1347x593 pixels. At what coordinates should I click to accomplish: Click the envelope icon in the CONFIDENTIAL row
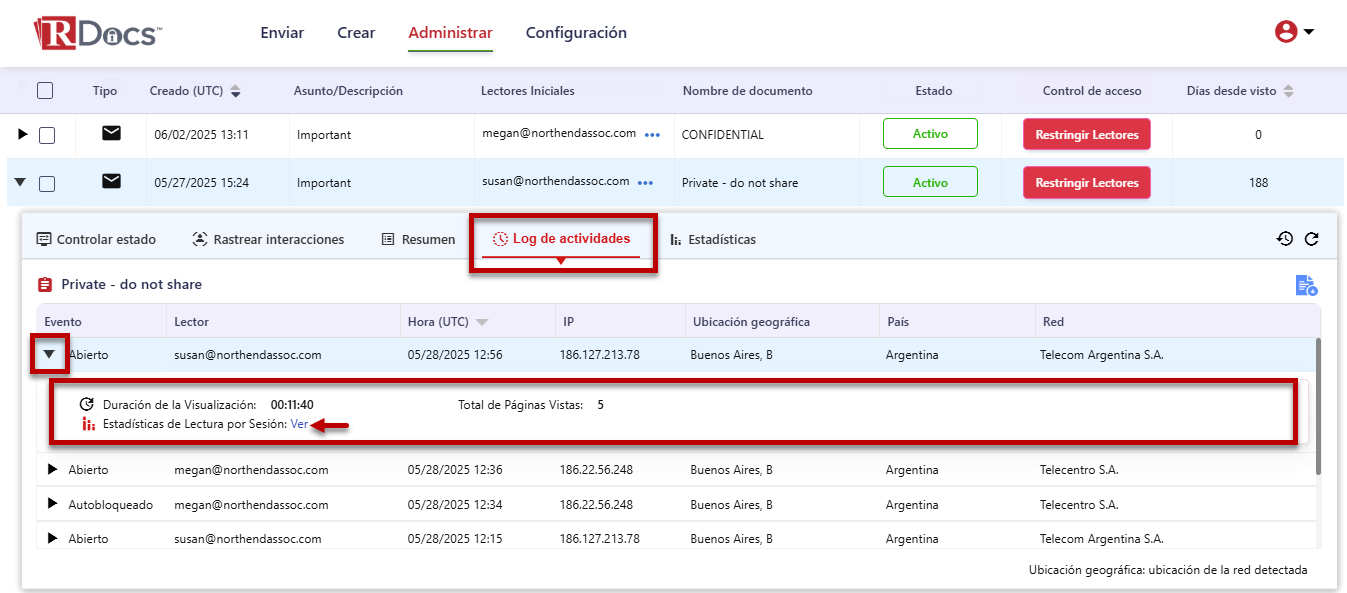click(111, 134)
